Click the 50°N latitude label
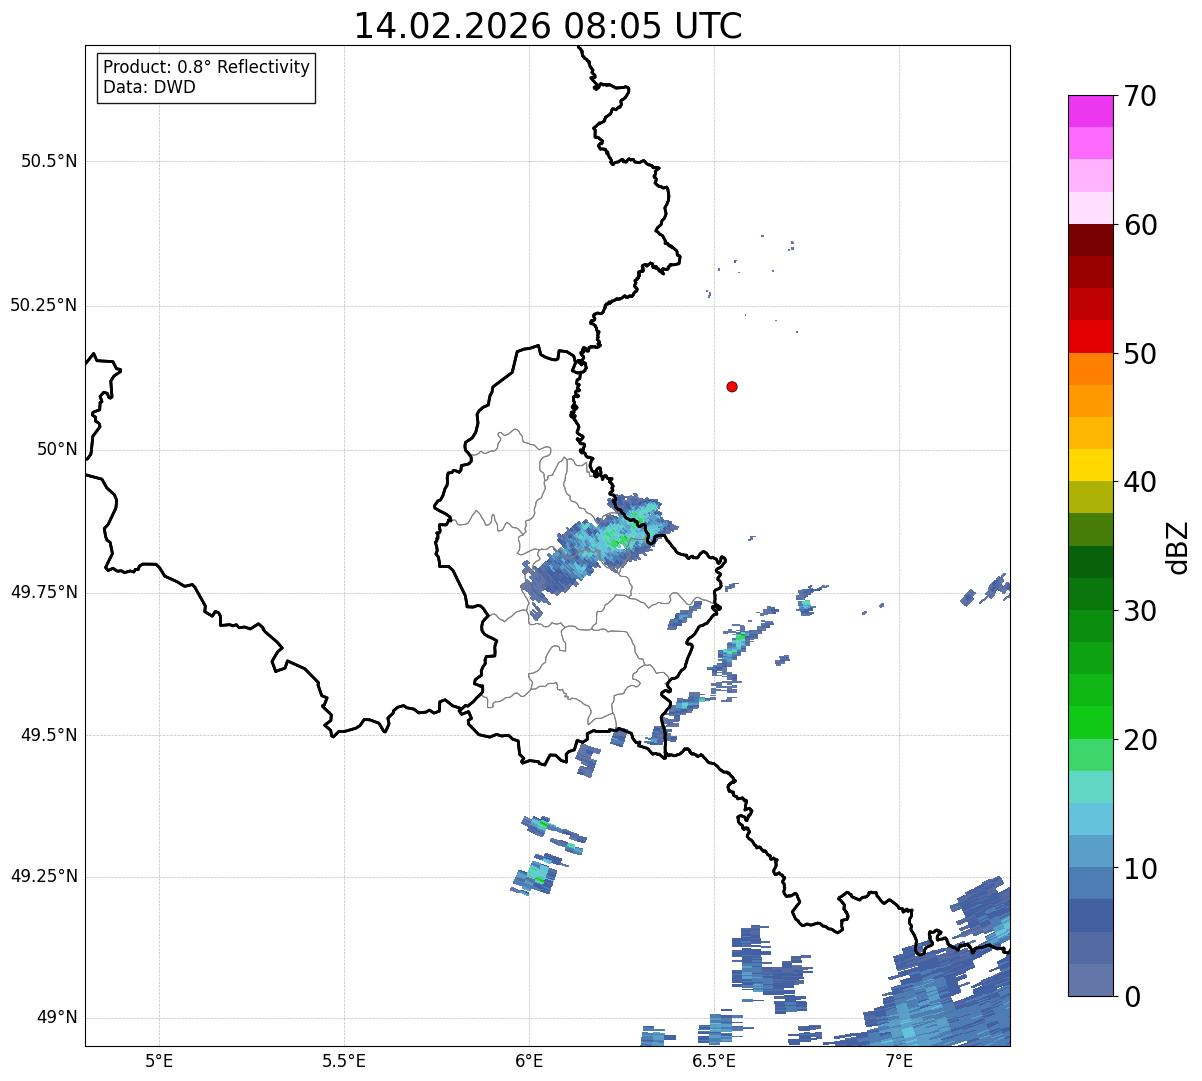This screenshot has width=1202, height=1081. (58, 449)
